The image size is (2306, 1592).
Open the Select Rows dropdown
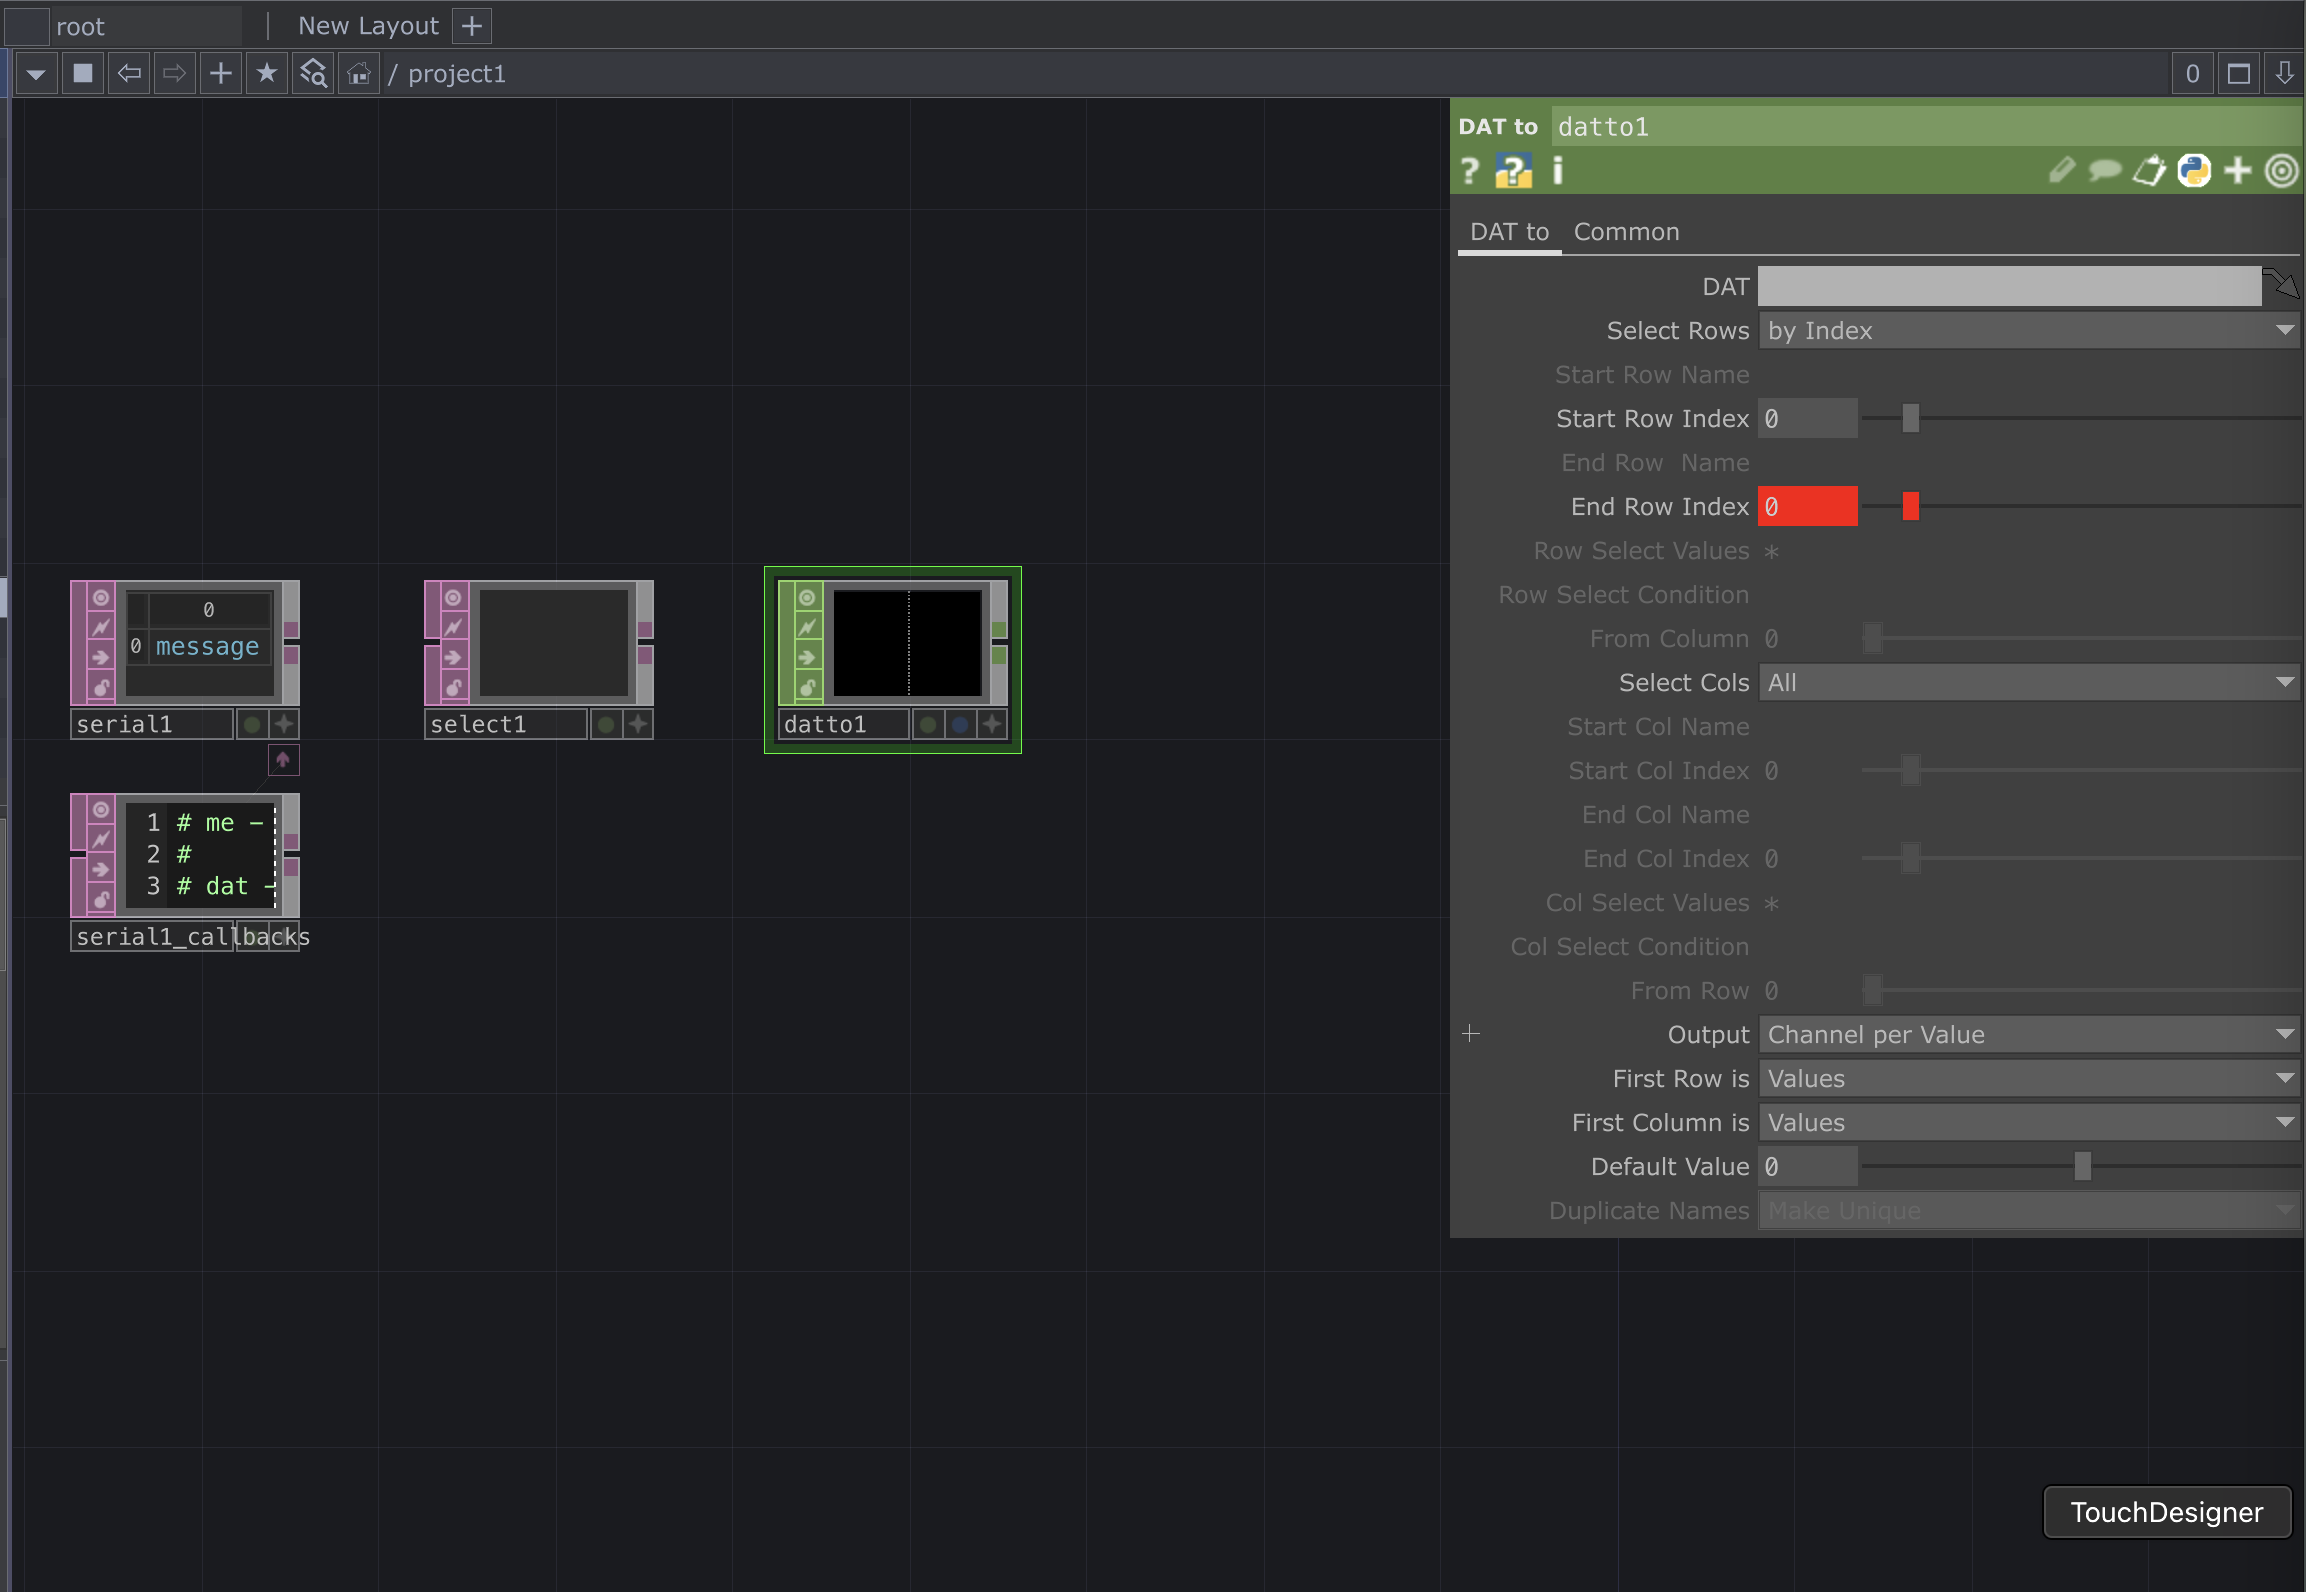pyautogui.click(x=2028, y=331)
